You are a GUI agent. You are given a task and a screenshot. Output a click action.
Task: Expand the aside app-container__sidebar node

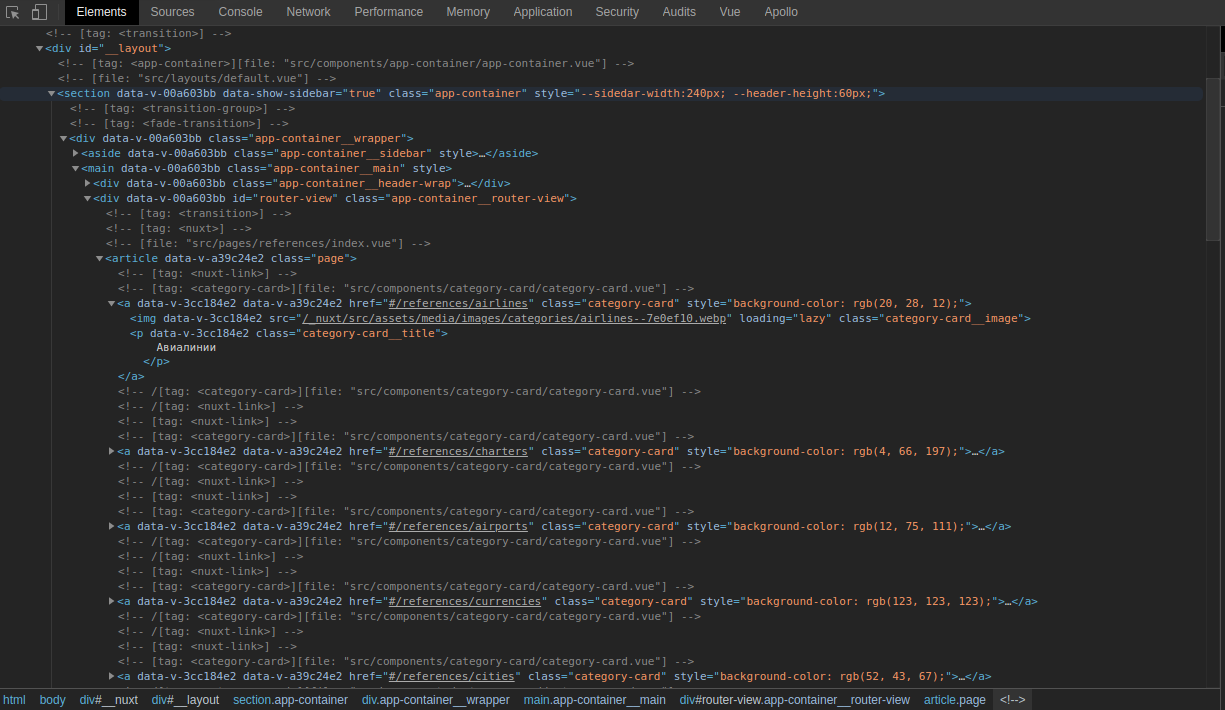click(76, 153)
